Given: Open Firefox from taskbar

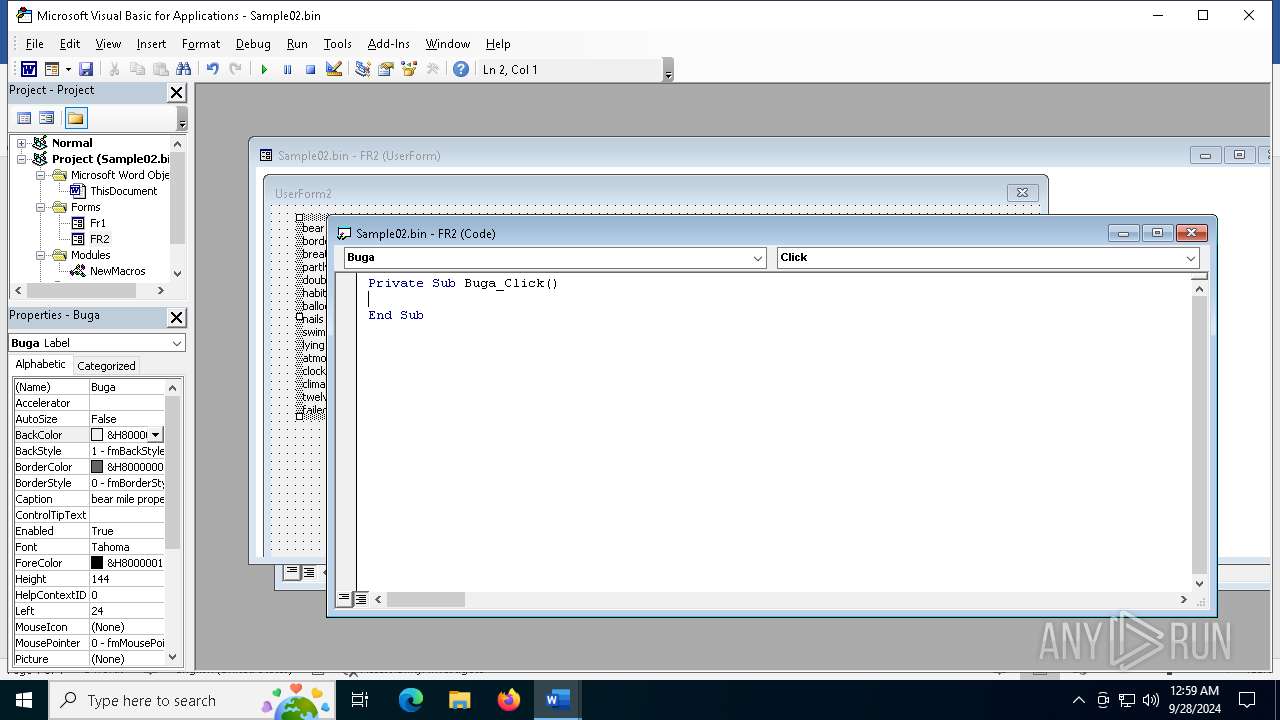Looking at the screenshot, I should [x=509, y=700].
